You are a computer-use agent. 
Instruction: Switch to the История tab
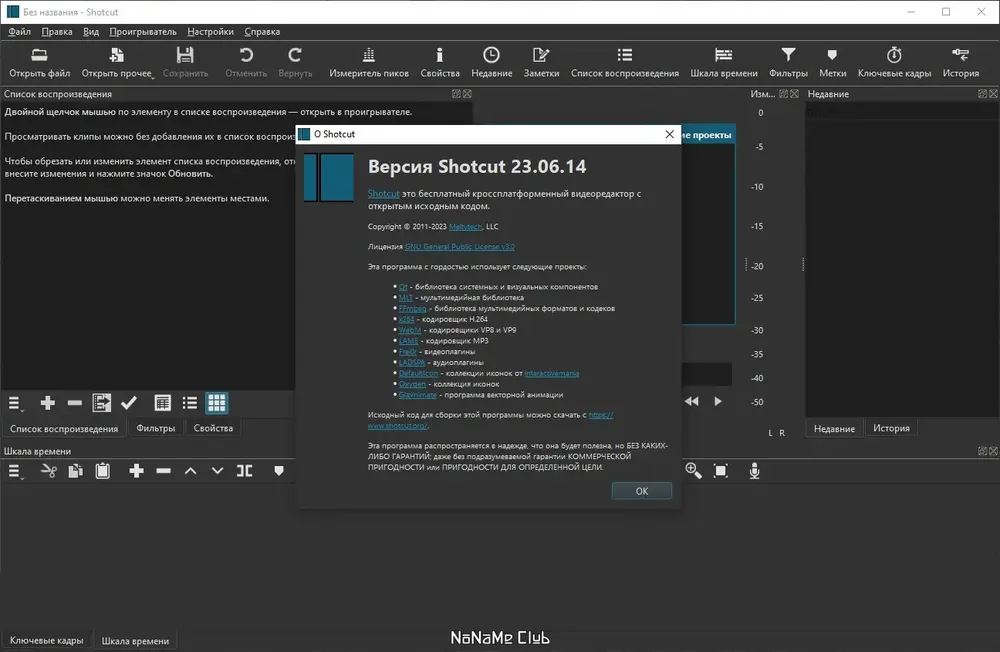(891, 428)
